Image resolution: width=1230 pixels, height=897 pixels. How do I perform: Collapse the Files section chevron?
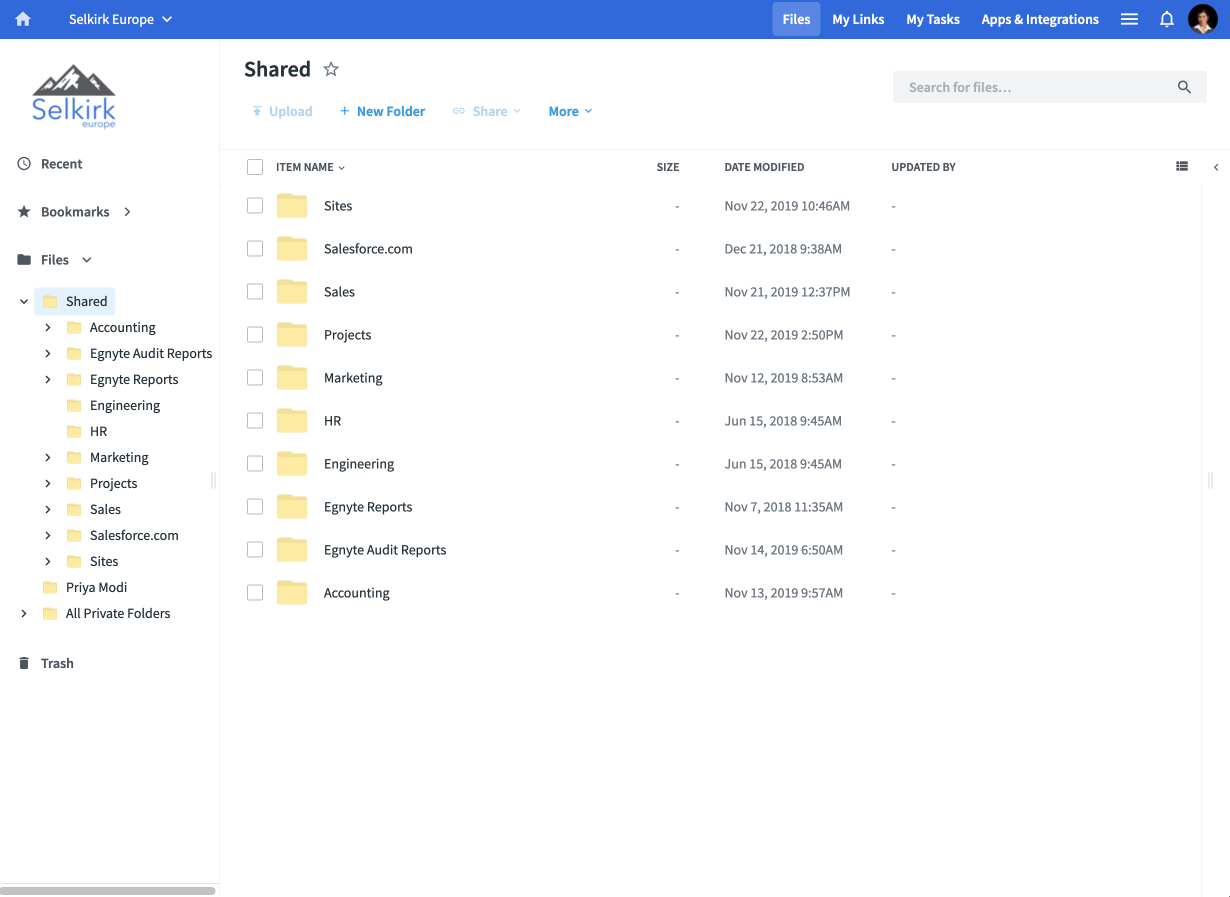click(87, 260)
